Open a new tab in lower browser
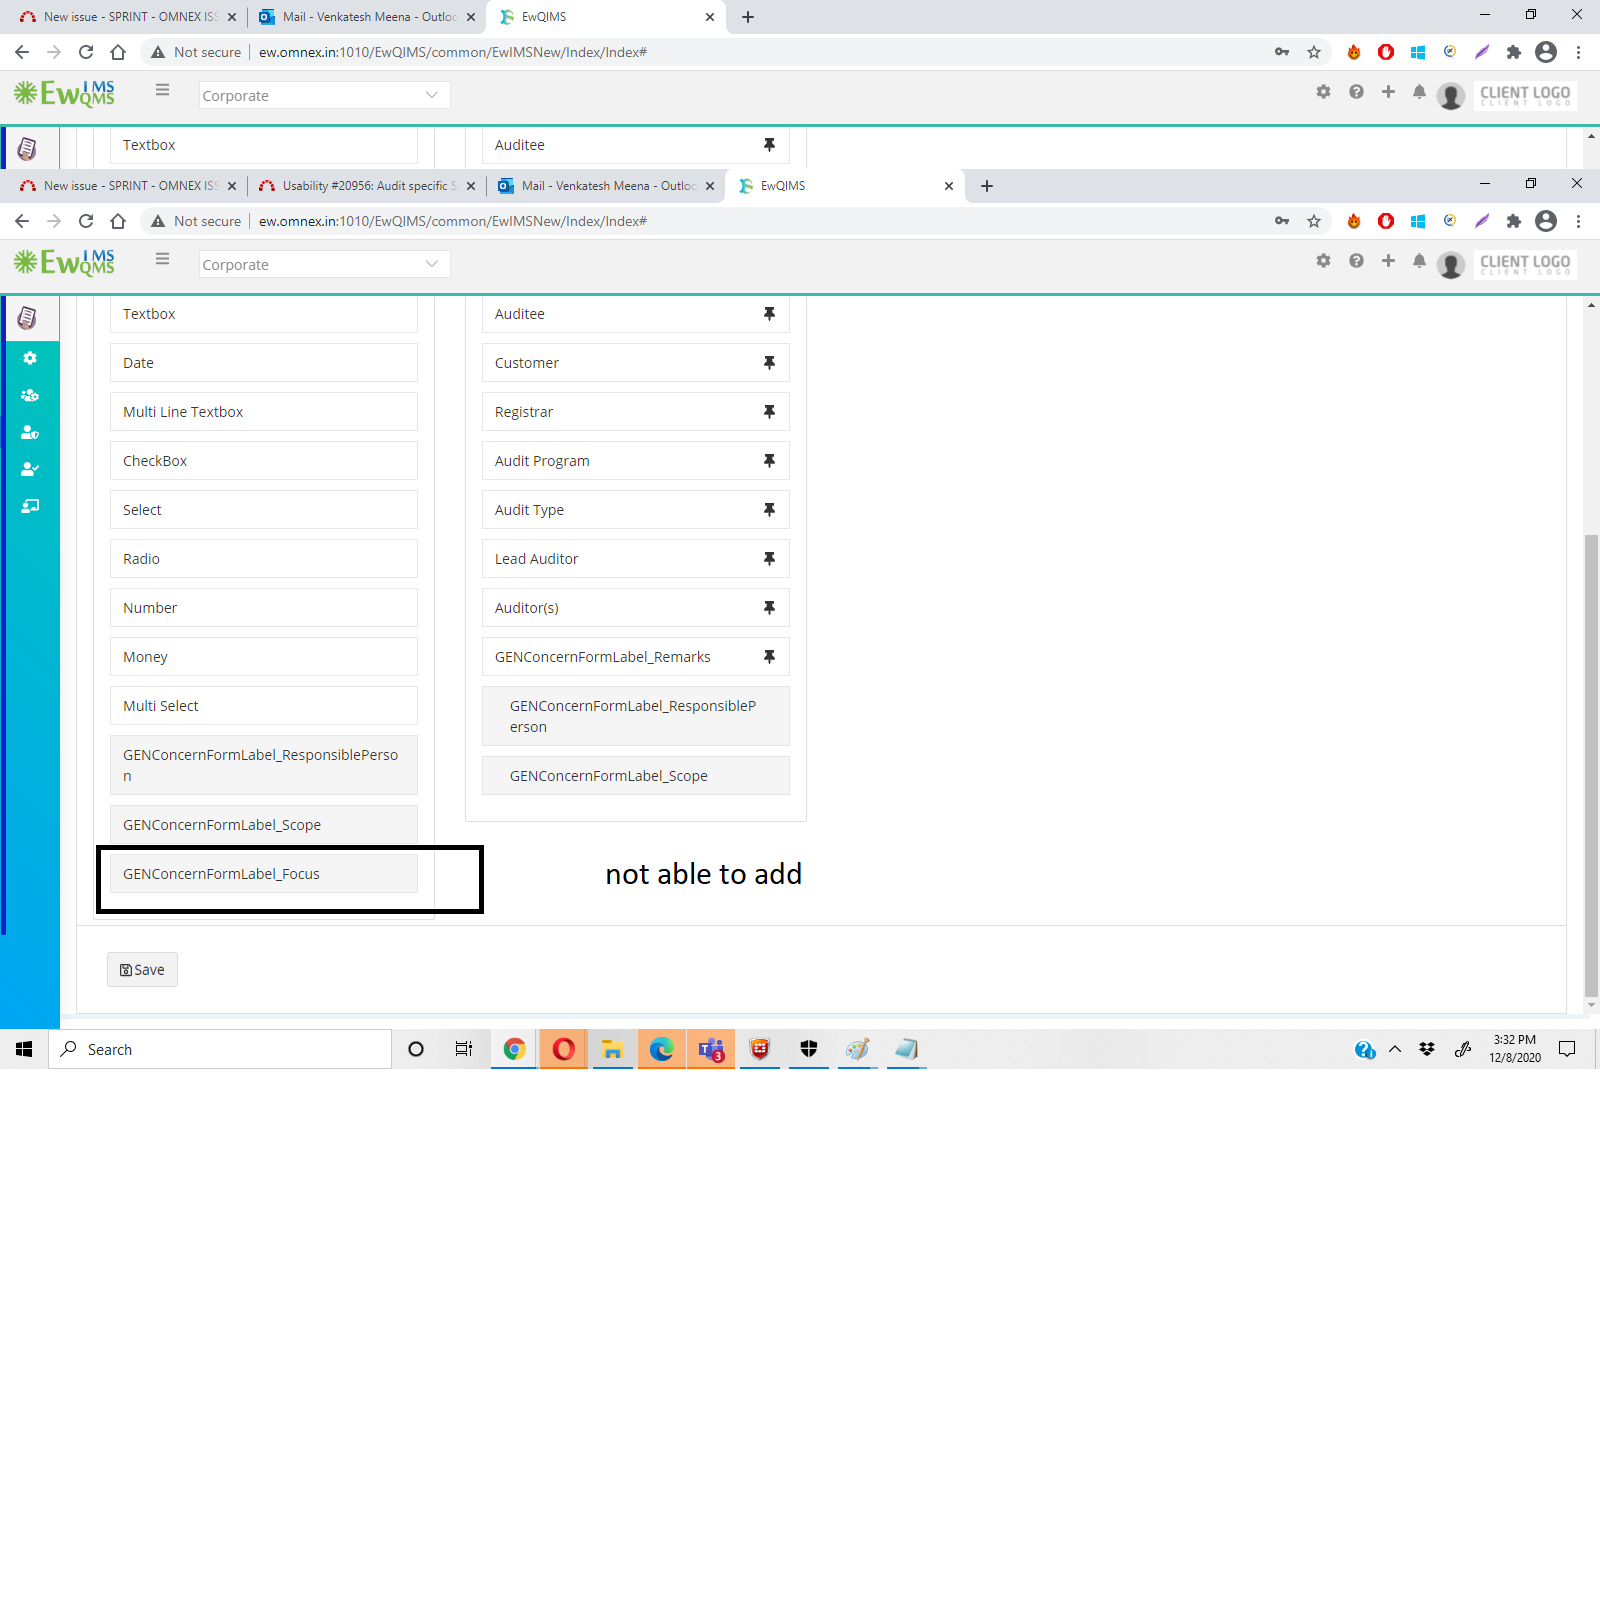The width and height of the screenshot is (1600, 1610). 987,186
